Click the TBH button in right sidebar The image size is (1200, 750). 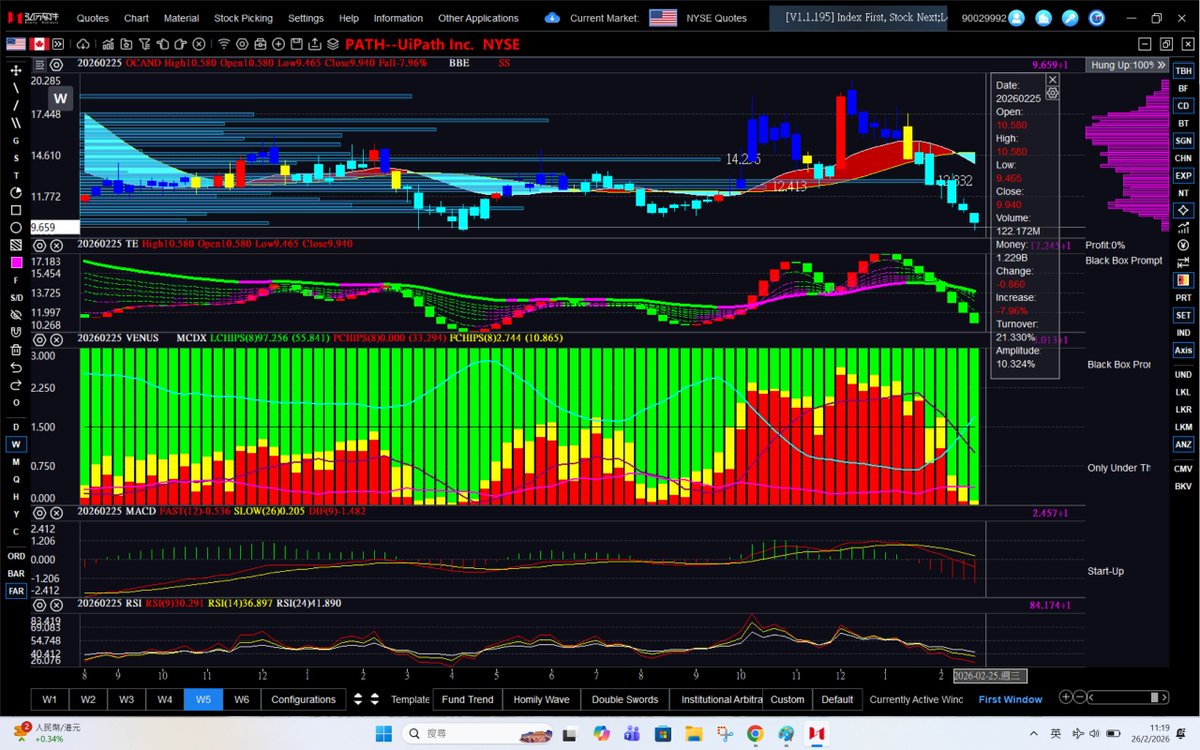pyautogui.click(x=1183, y=71)
